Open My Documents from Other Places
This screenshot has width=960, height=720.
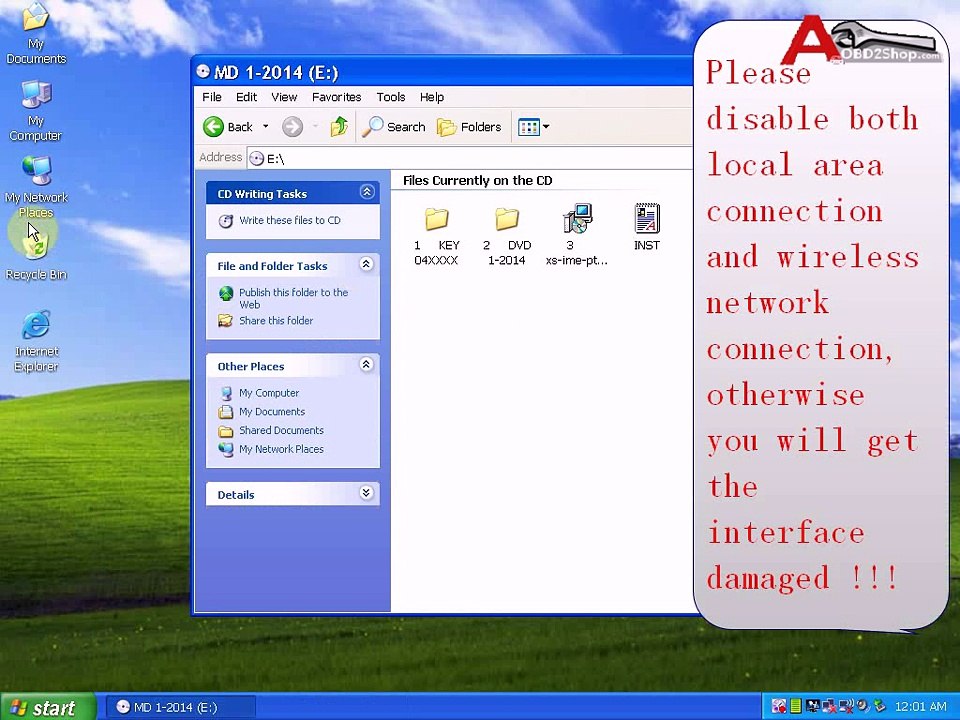click(x=272, y=411)
